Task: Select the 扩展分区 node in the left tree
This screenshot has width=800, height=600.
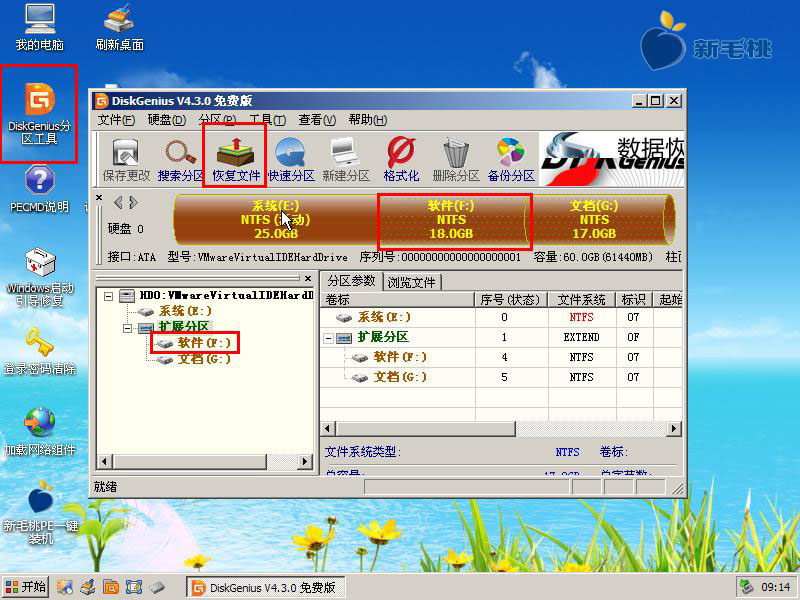Action: pos(175,327)
